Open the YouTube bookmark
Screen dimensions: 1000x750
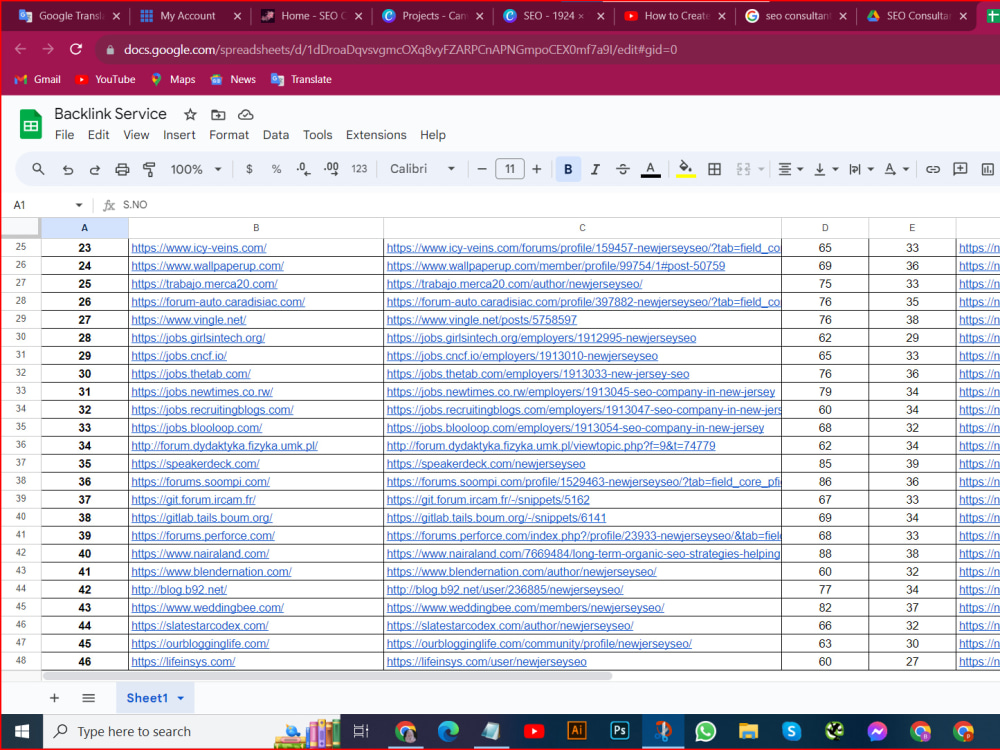pos(106,80)
